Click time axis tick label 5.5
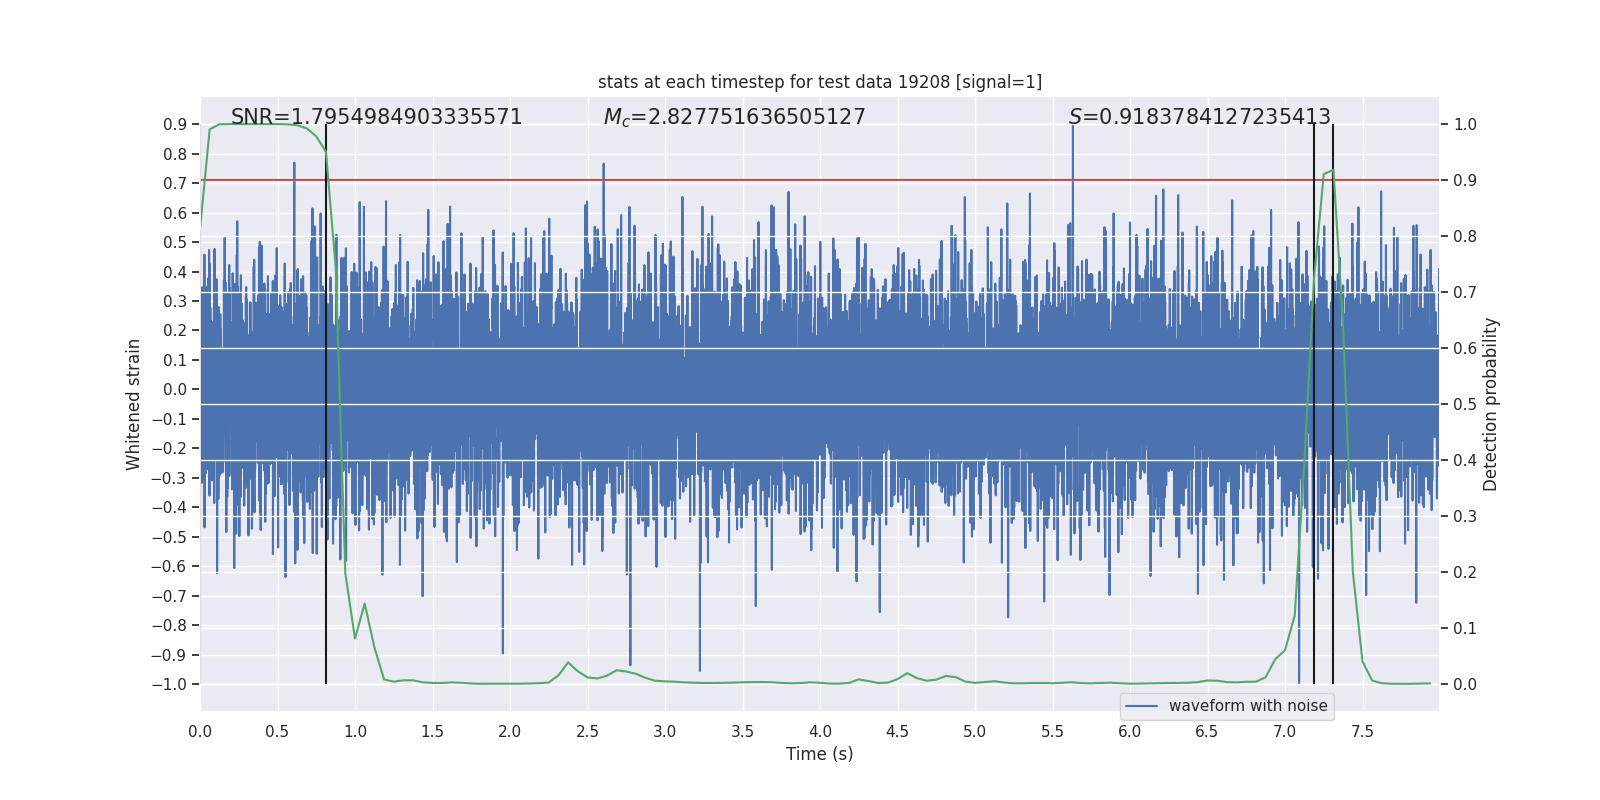 coord(1053,731)
